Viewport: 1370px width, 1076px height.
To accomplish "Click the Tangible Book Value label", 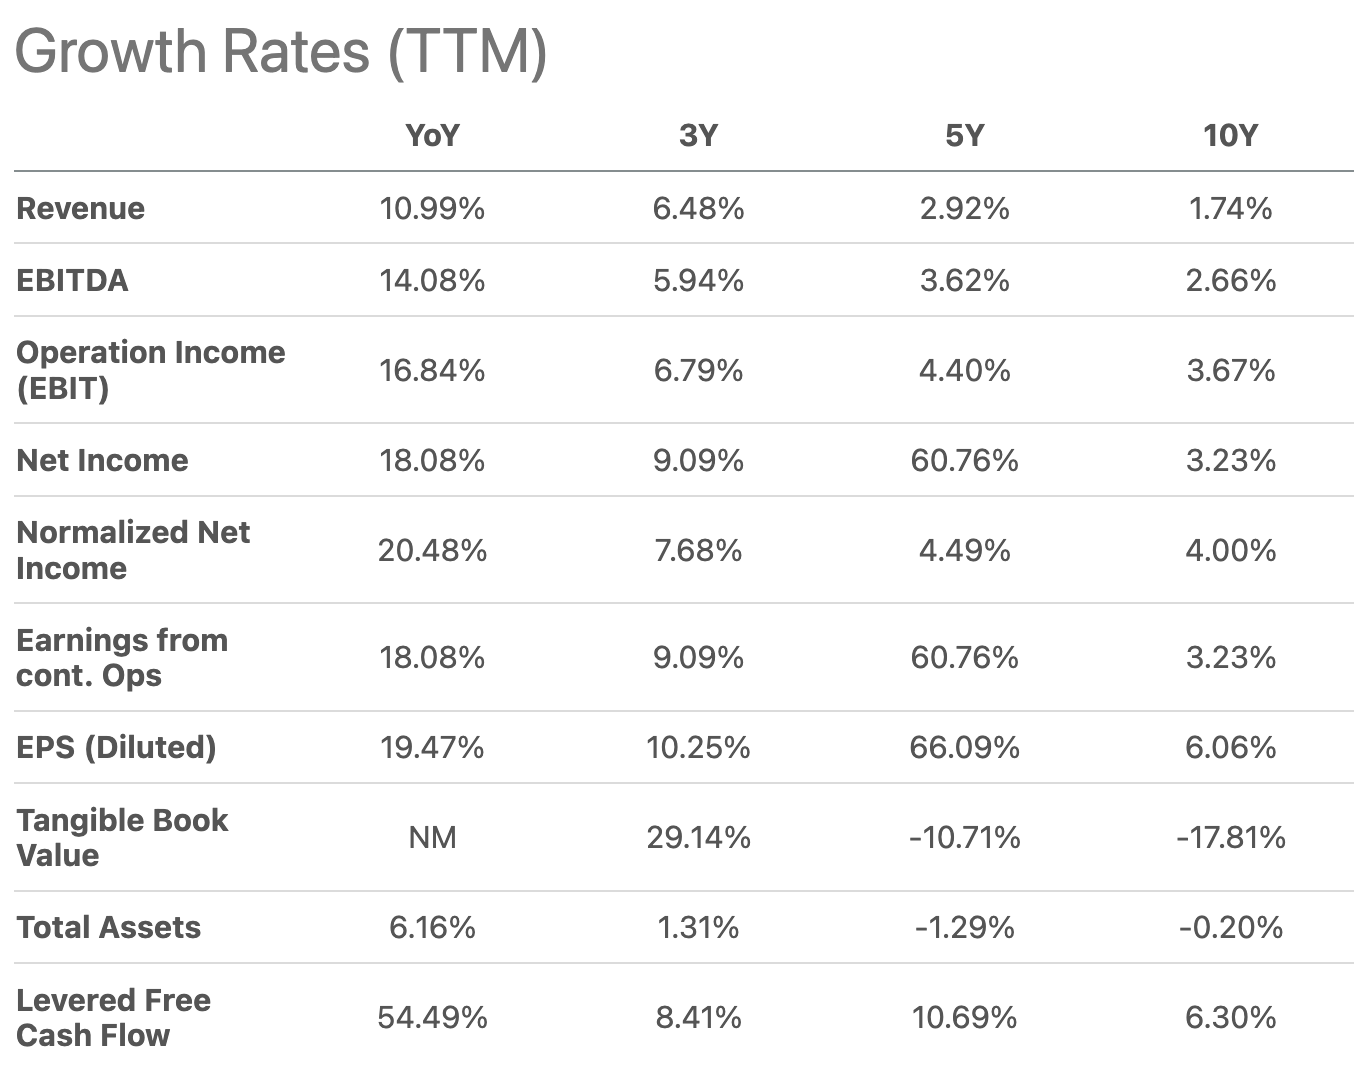I will point(122,837).
